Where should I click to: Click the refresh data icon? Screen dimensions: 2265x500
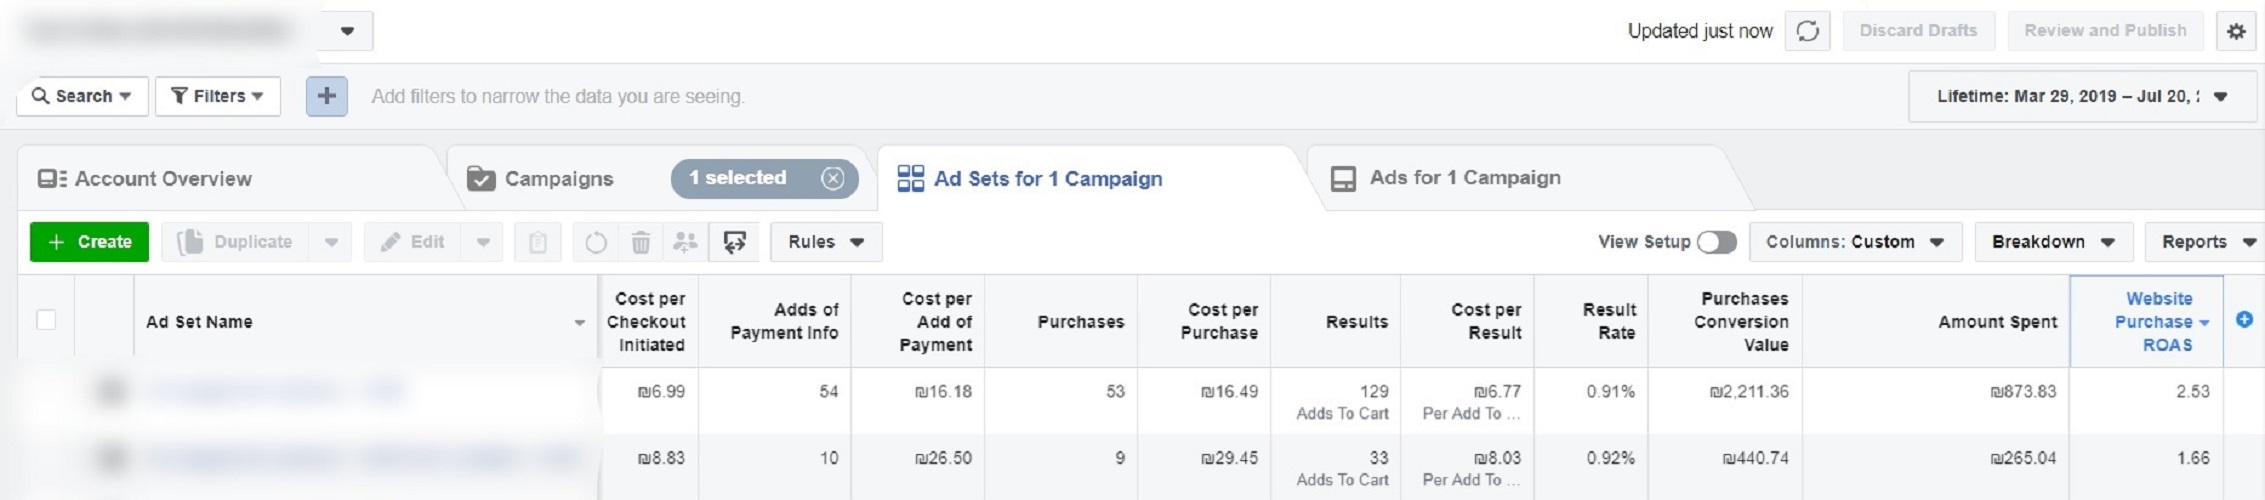point(1807,31)
